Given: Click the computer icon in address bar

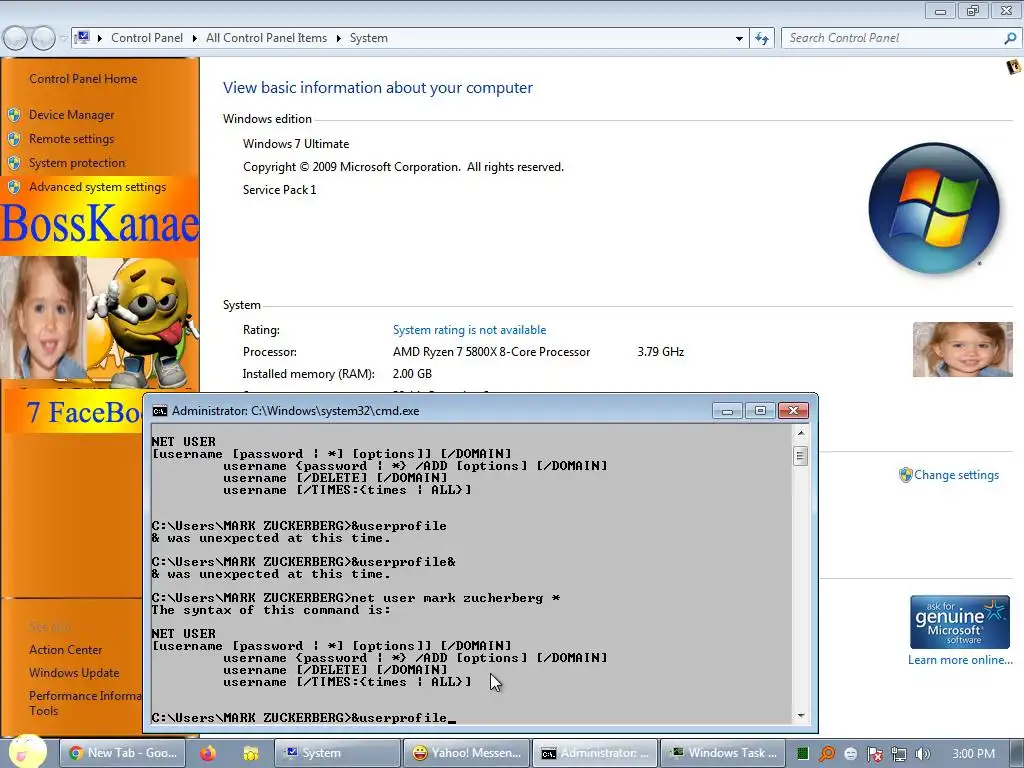Looking at the screenshot, I should [82, 38].
